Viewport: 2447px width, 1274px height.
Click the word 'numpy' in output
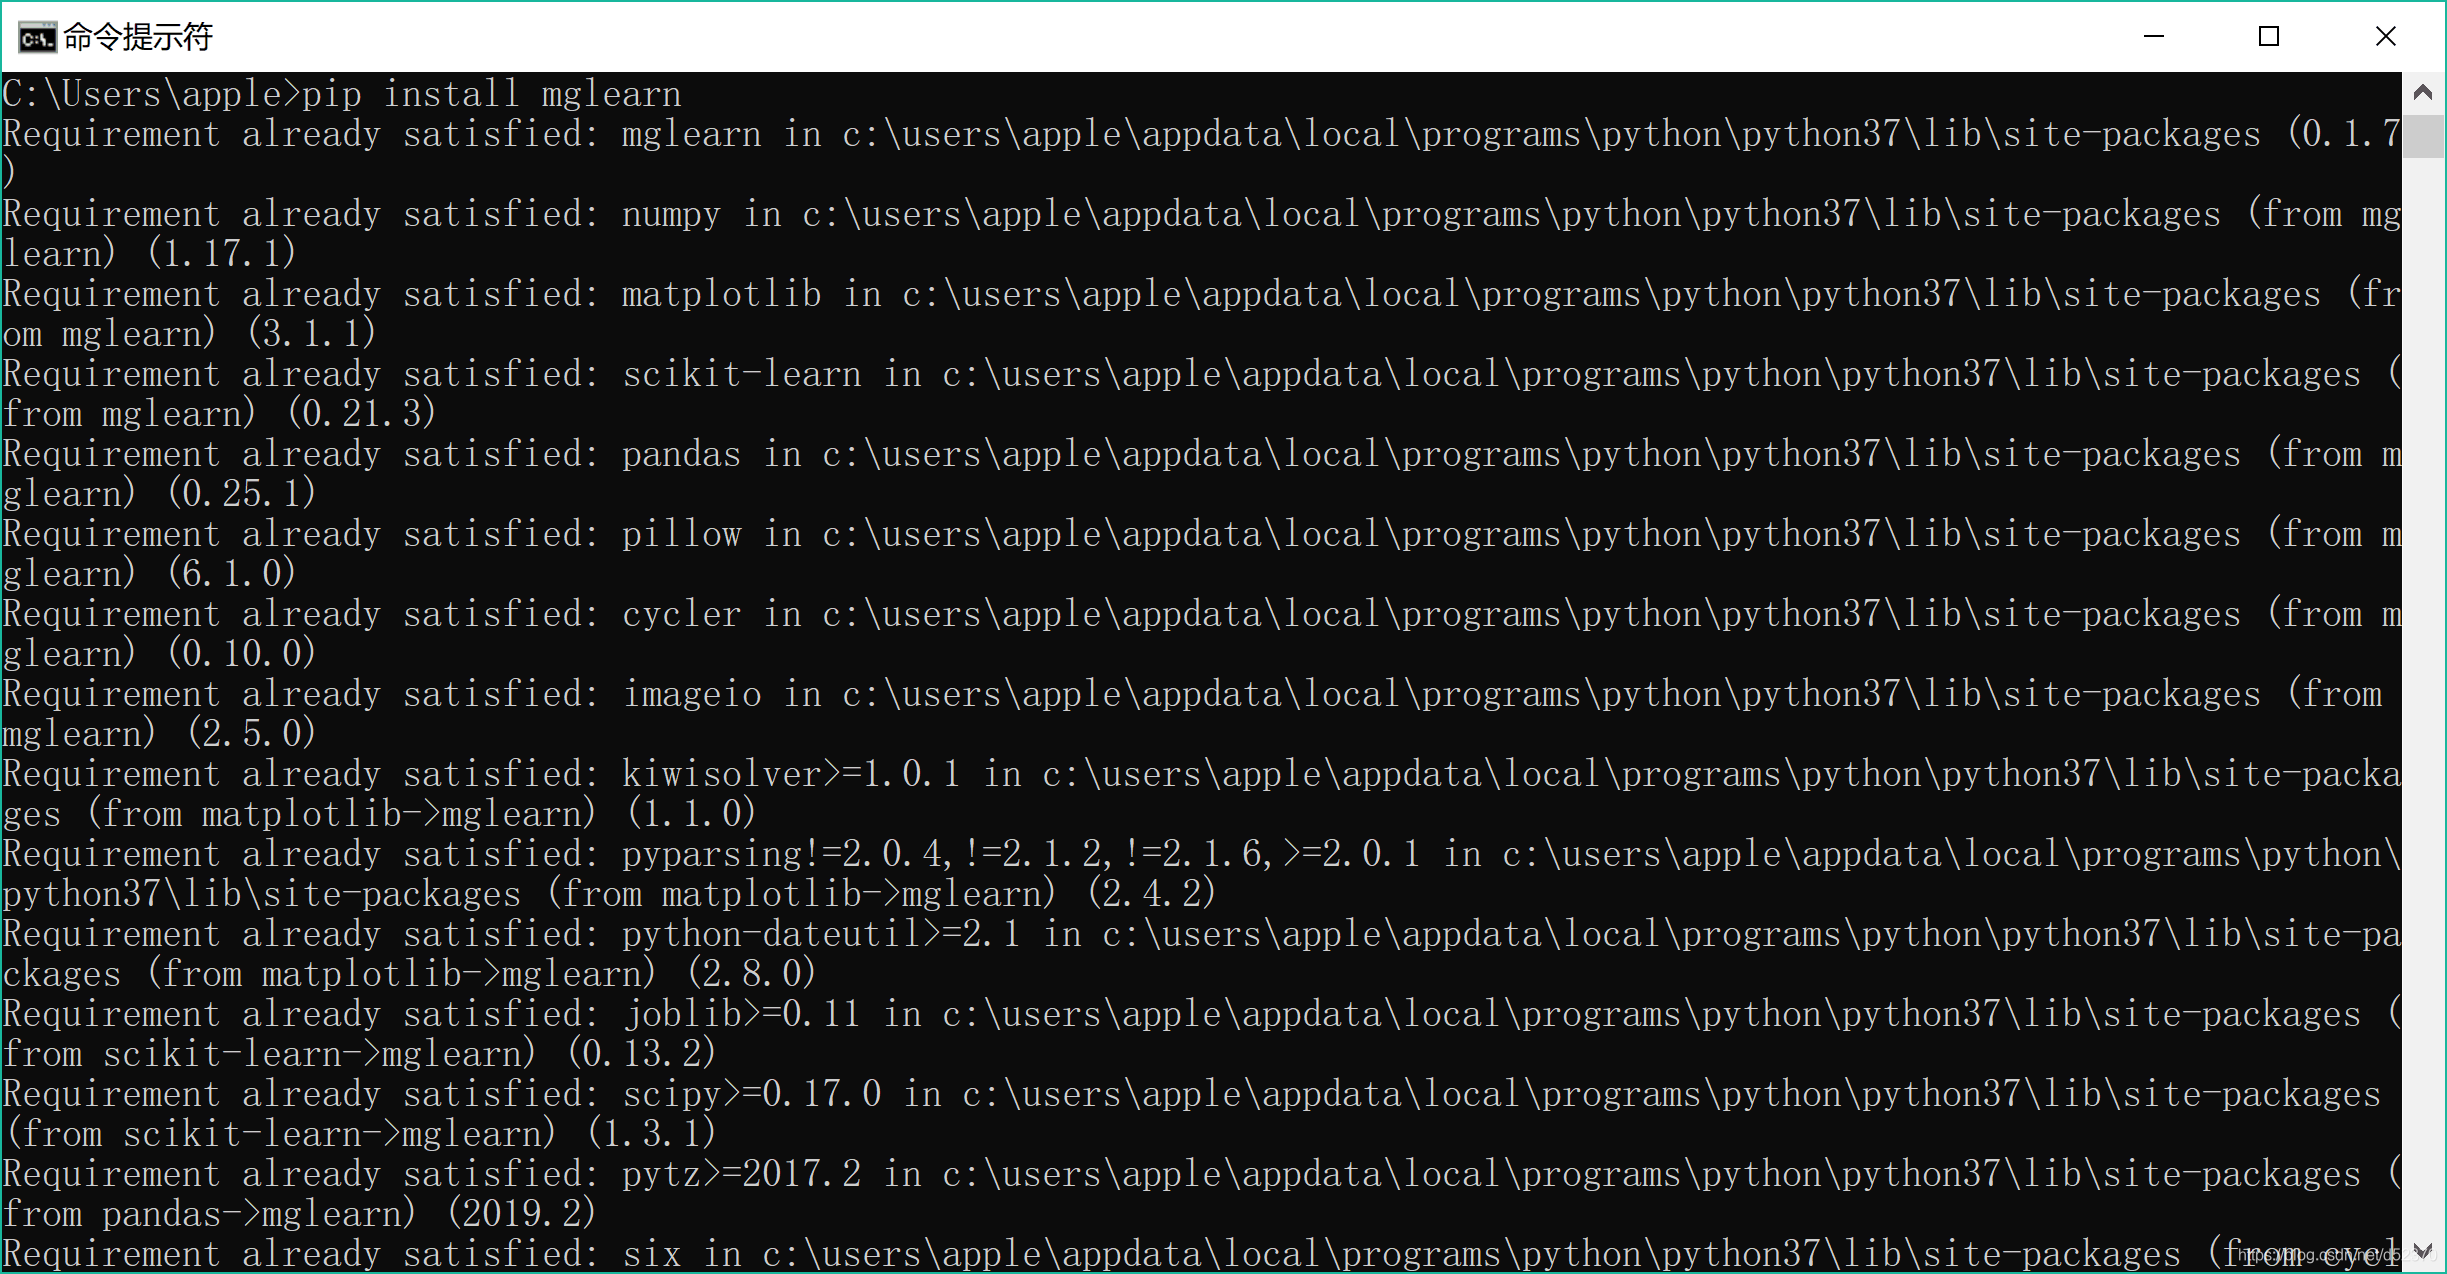(x=670, y=215)
